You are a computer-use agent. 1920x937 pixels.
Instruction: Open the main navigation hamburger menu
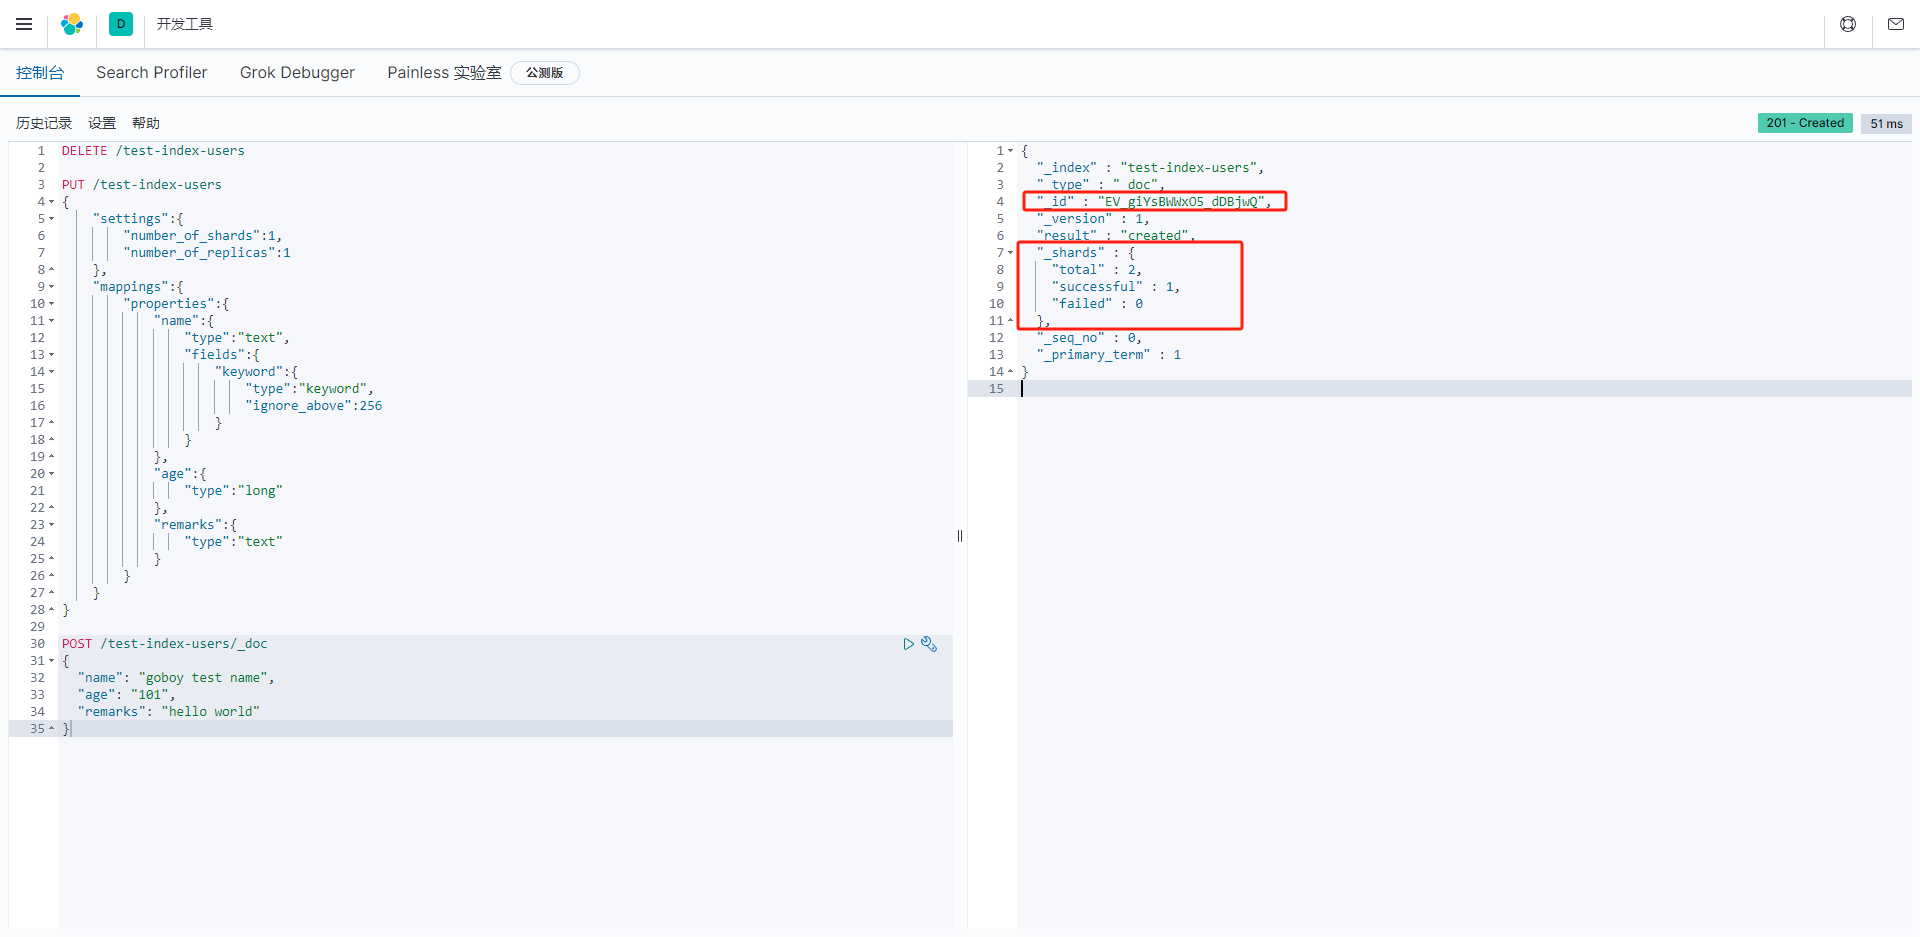(x=24, y=24)
